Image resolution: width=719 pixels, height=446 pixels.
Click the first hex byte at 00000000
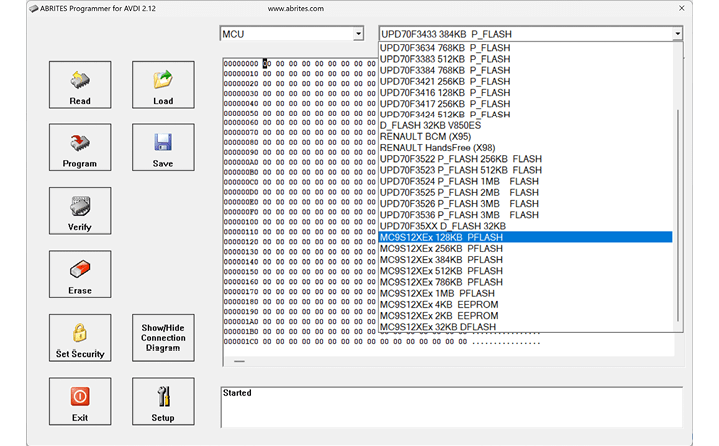(266, 63)
